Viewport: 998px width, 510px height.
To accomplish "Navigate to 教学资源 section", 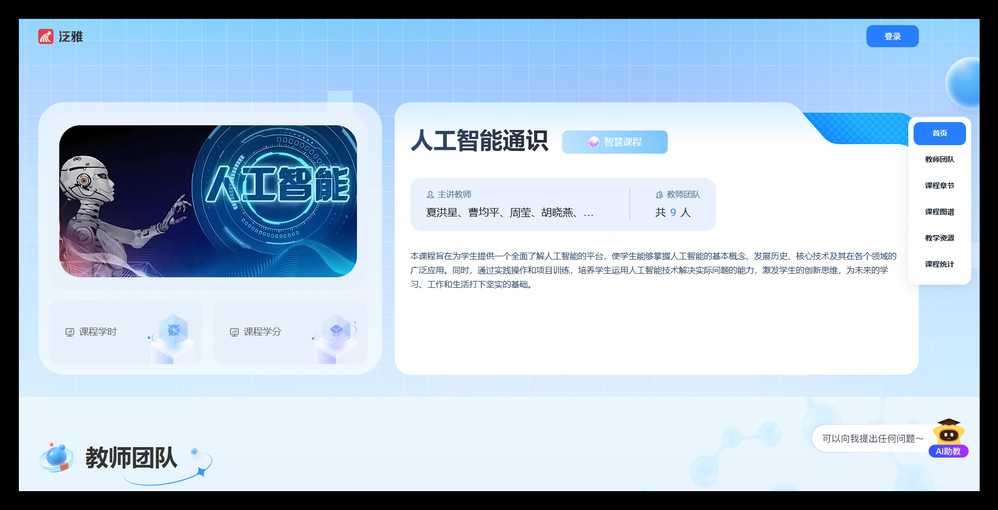I will tap(939, 238).
